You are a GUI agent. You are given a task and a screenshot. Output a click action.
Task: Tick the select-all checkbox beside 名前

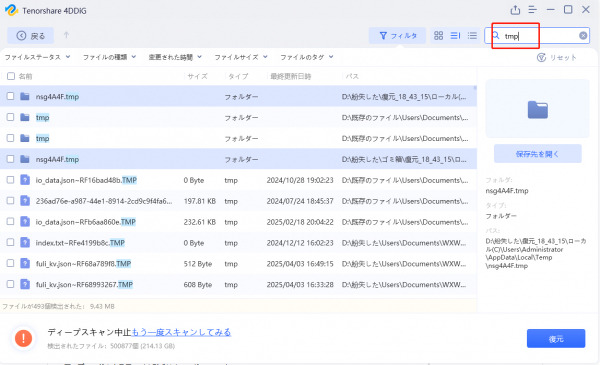point(11,76)
